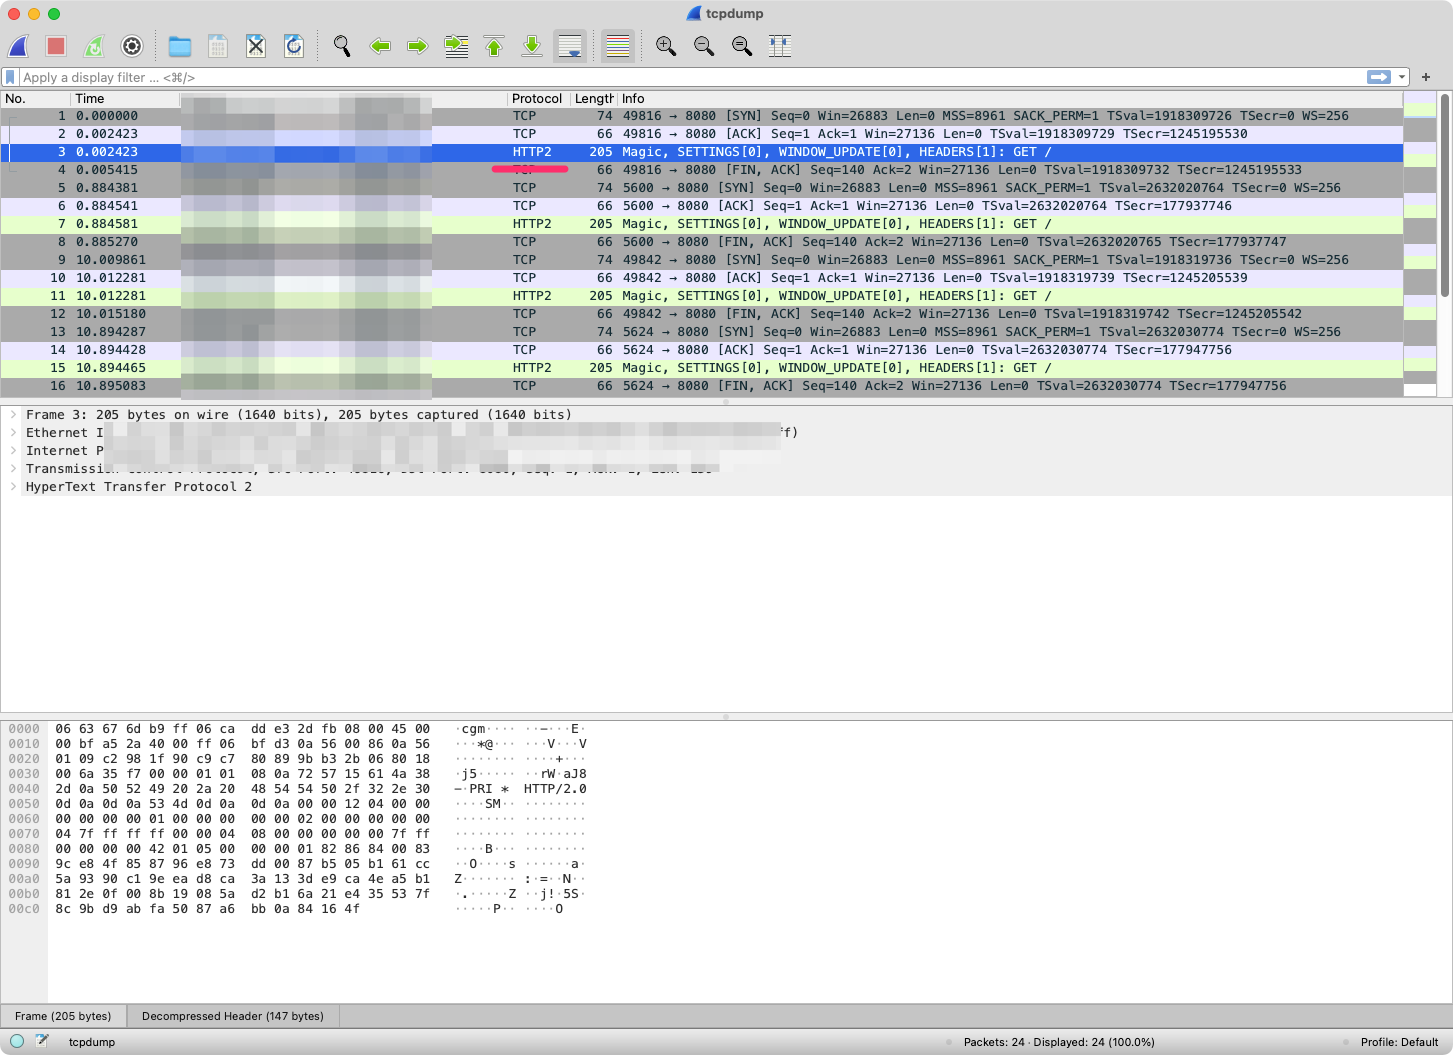Switch to Decompressed Header (147 bytes) tab

pyautogui.click(x=233, y=1016)
